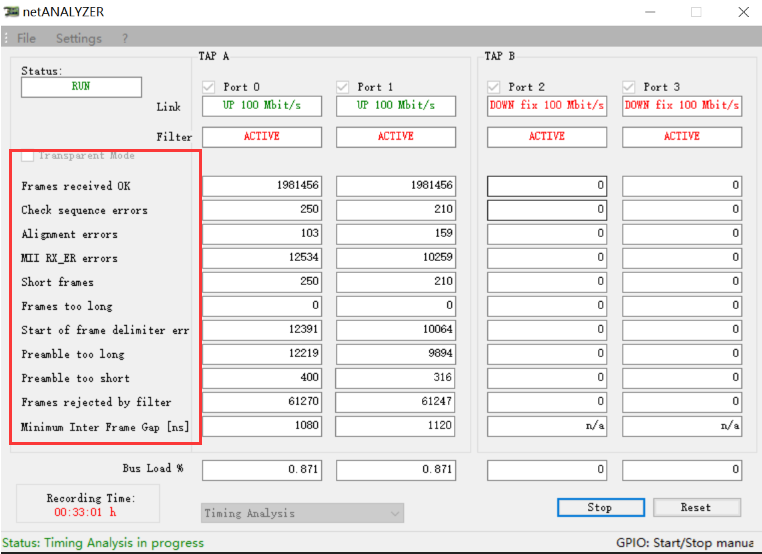Click Port 0 Frames received OK value 1981456
Viewport: 762px width, 554px height.
[x=262, y=186]
